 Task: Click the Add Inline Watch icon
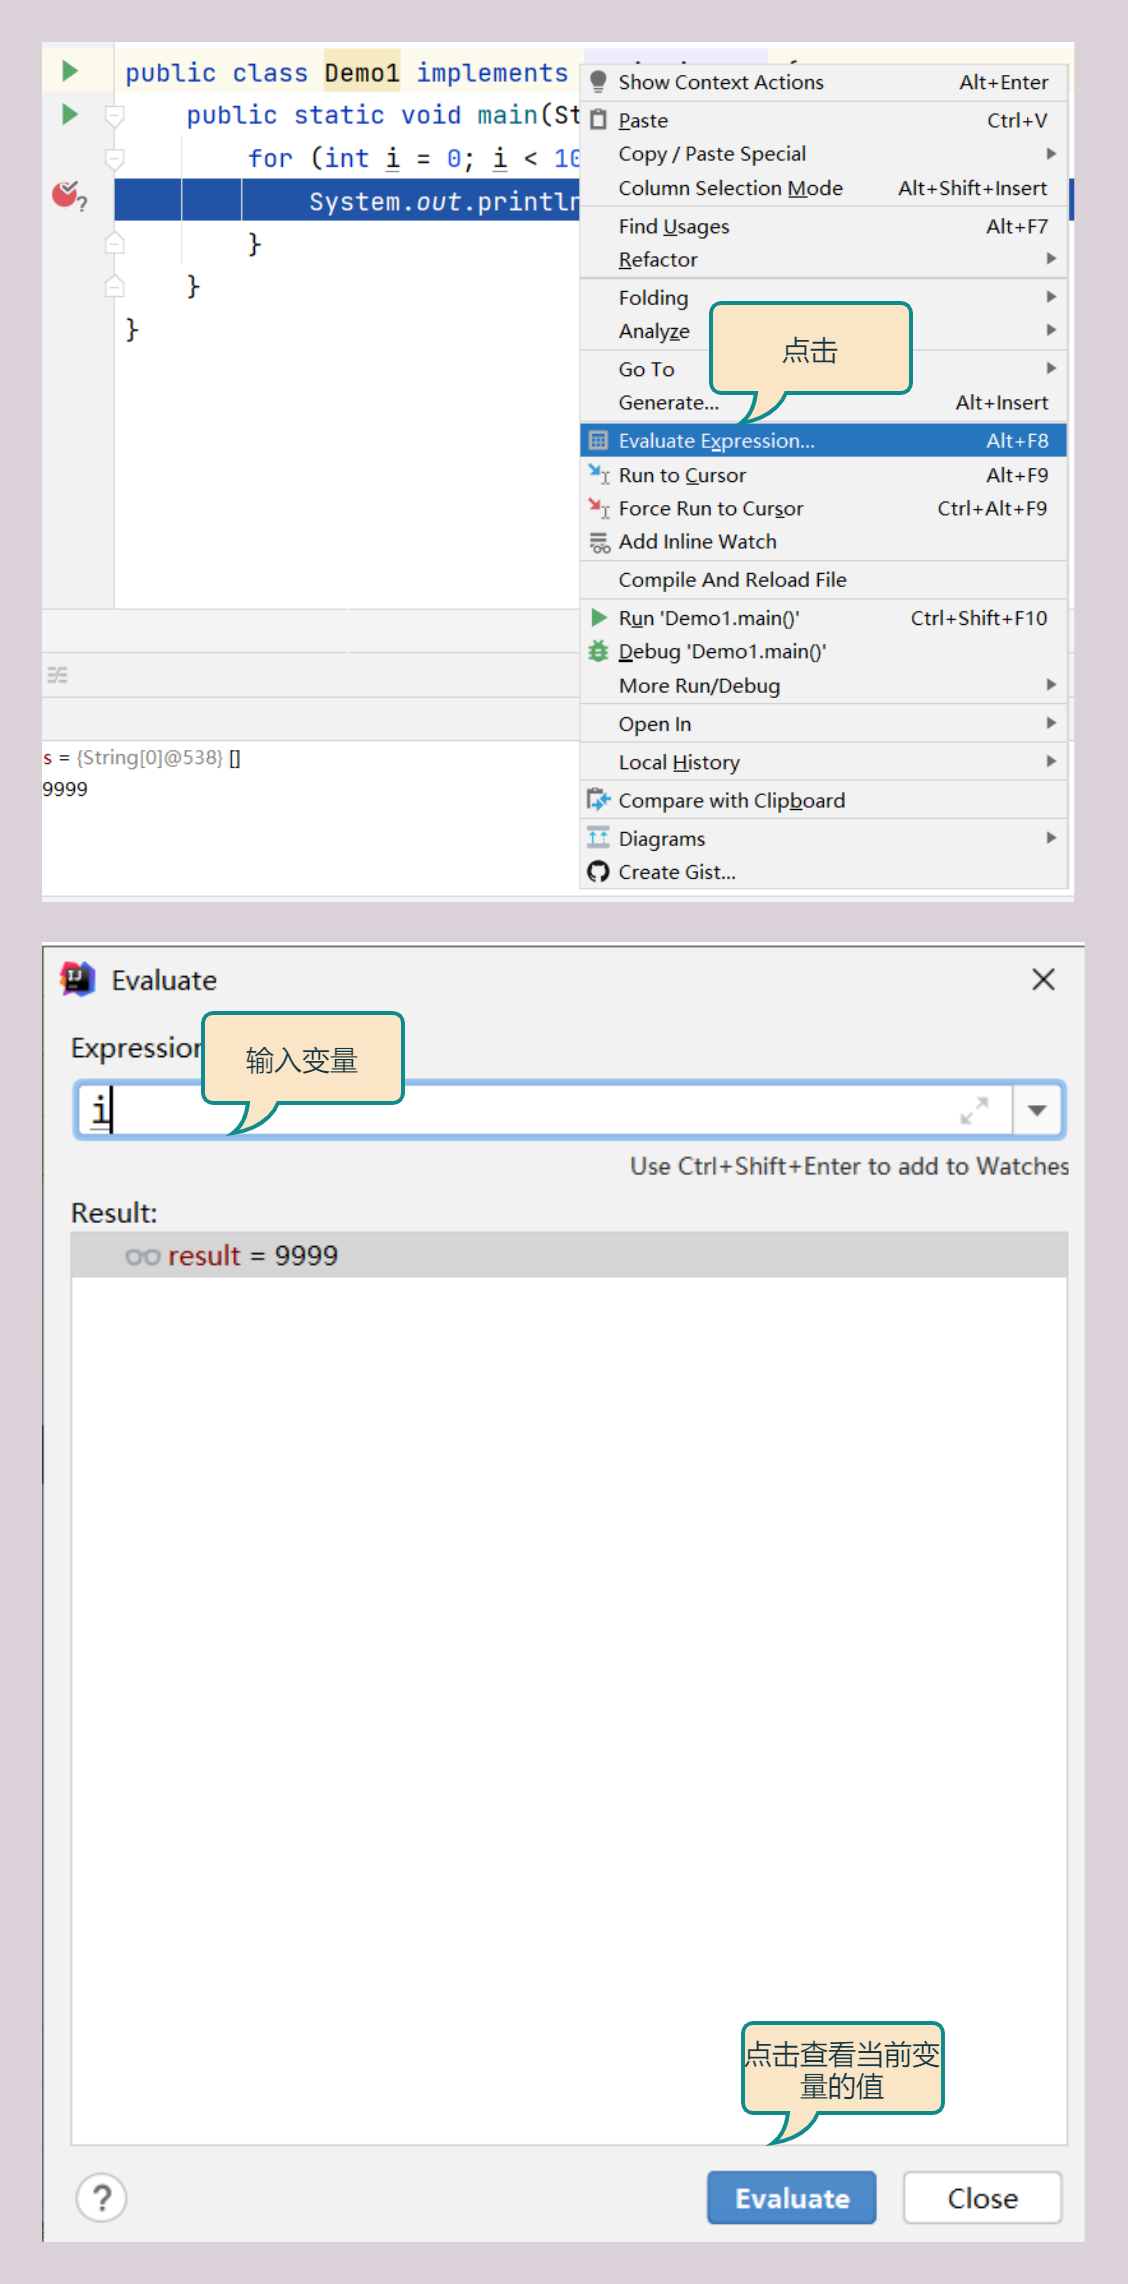598,543
